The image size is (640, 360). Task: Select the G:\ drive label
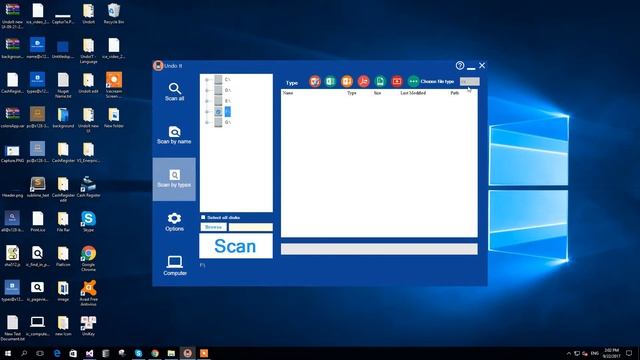[x=228, y=122]
